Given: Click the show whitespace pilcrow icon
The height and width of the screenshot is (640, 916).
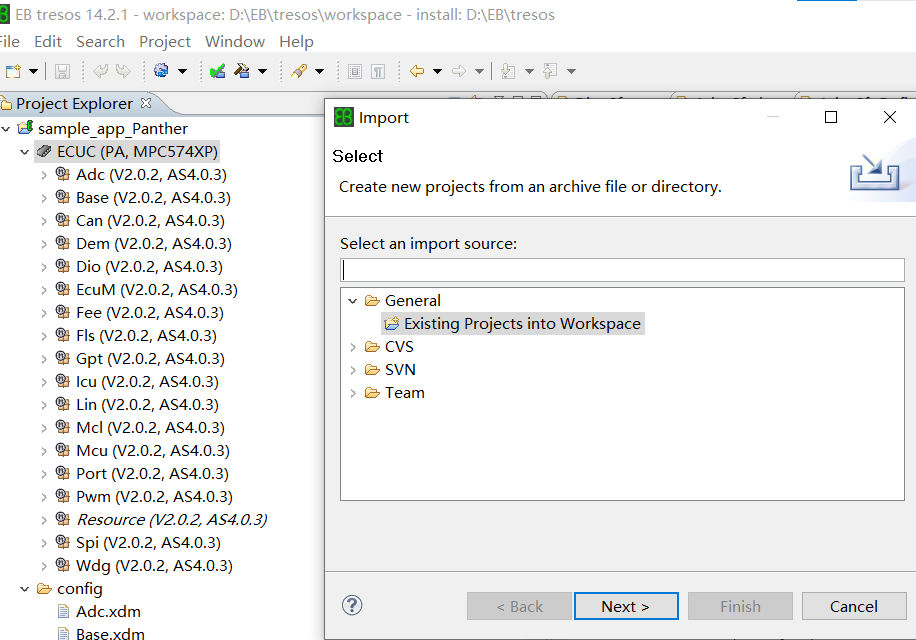Looking at the screenshot, I should (378, 71).
